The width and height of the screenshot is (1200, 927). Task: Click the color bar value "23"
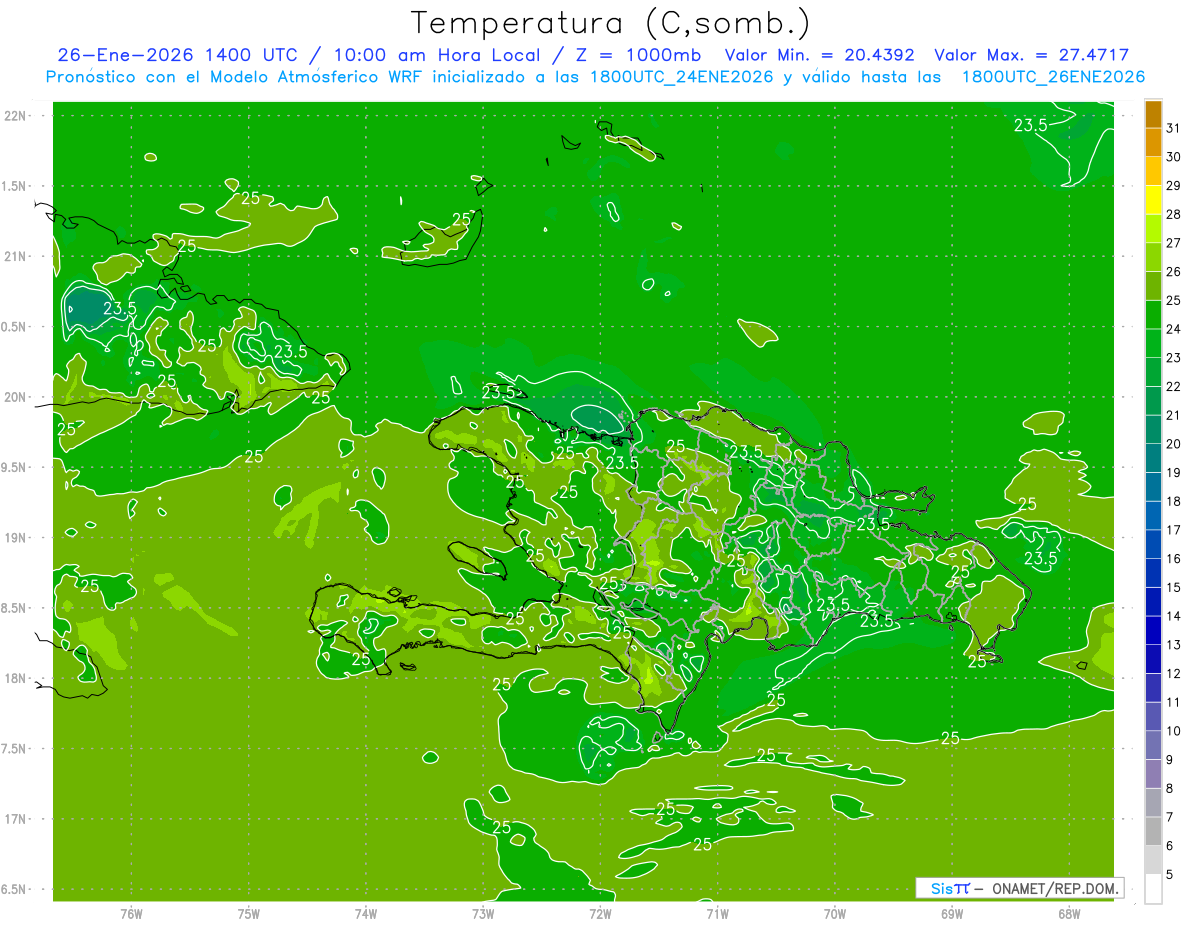tap(1173, 357)
